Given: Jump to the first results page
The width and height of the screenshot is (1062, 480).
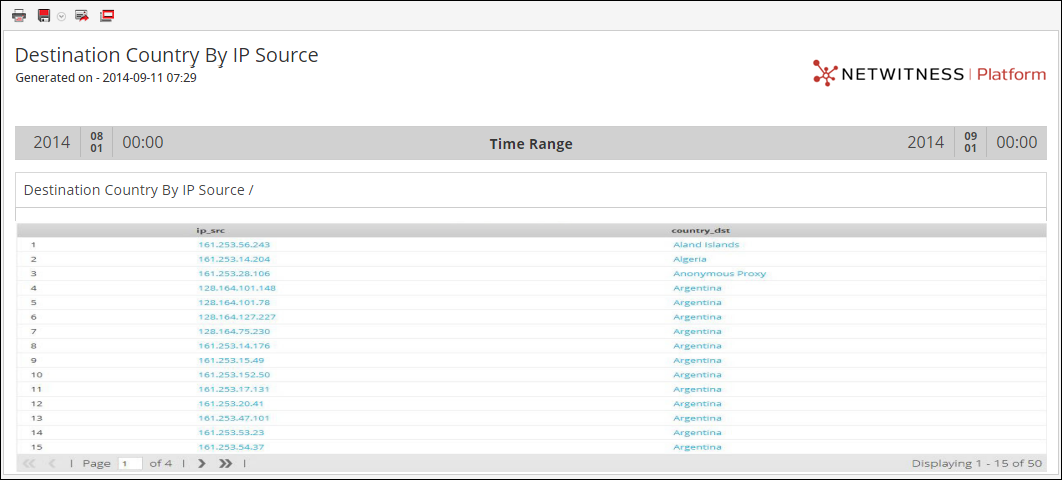Looking at the screenshot, I should point(29,464).
